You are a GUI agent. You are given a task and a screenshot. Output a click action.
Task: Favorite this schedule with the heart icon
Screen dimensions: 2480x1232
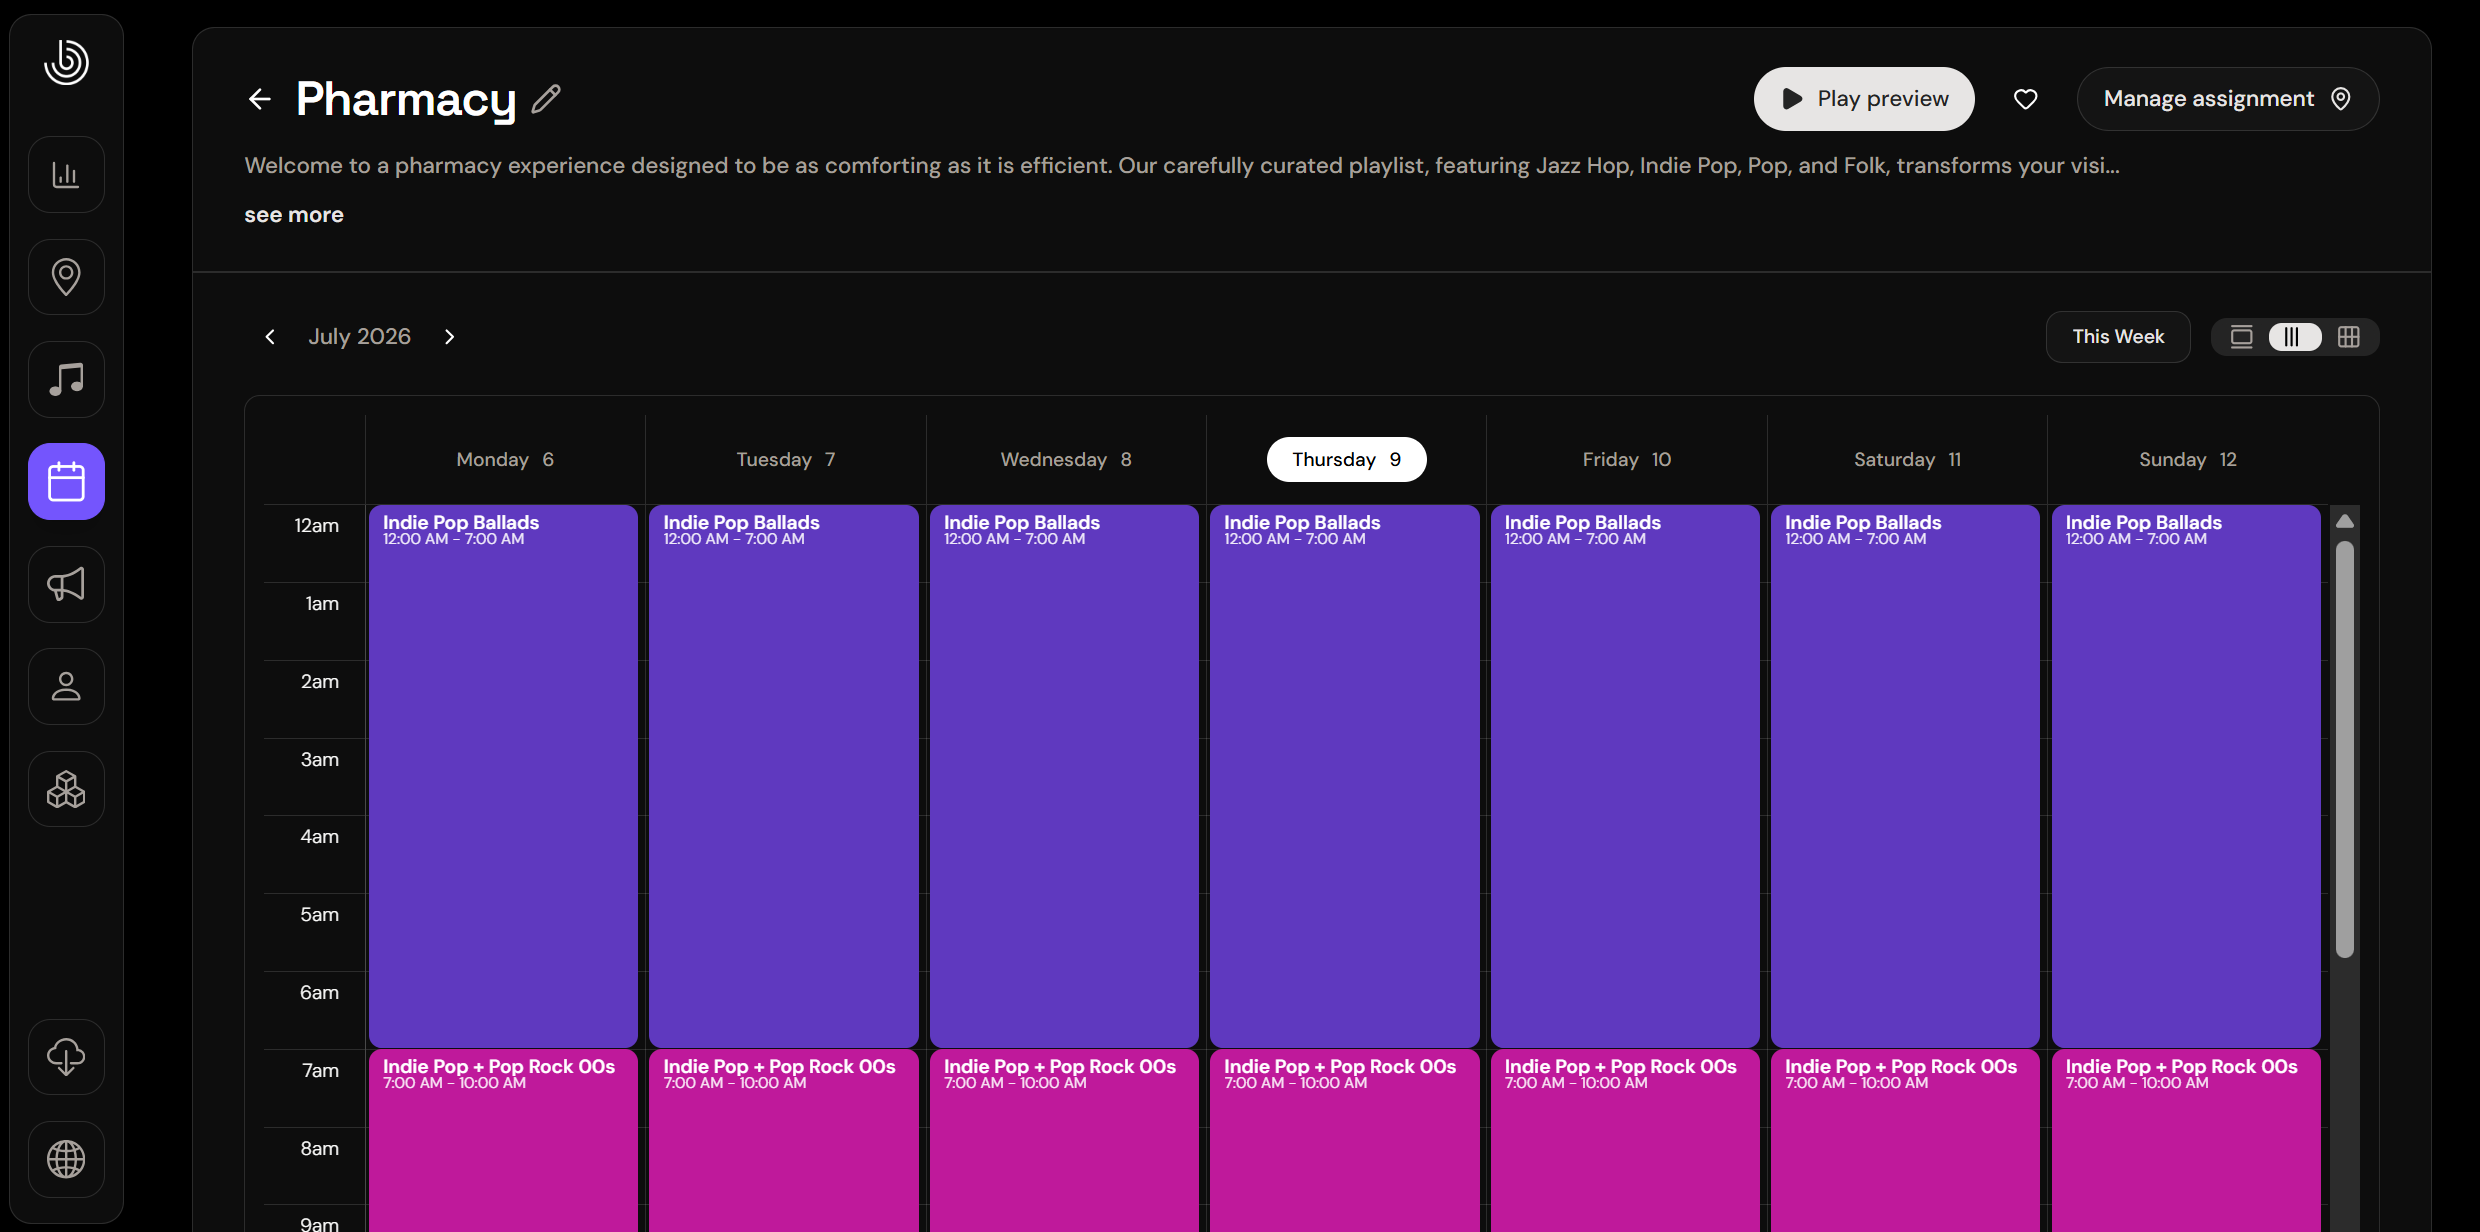(2025, 99)
